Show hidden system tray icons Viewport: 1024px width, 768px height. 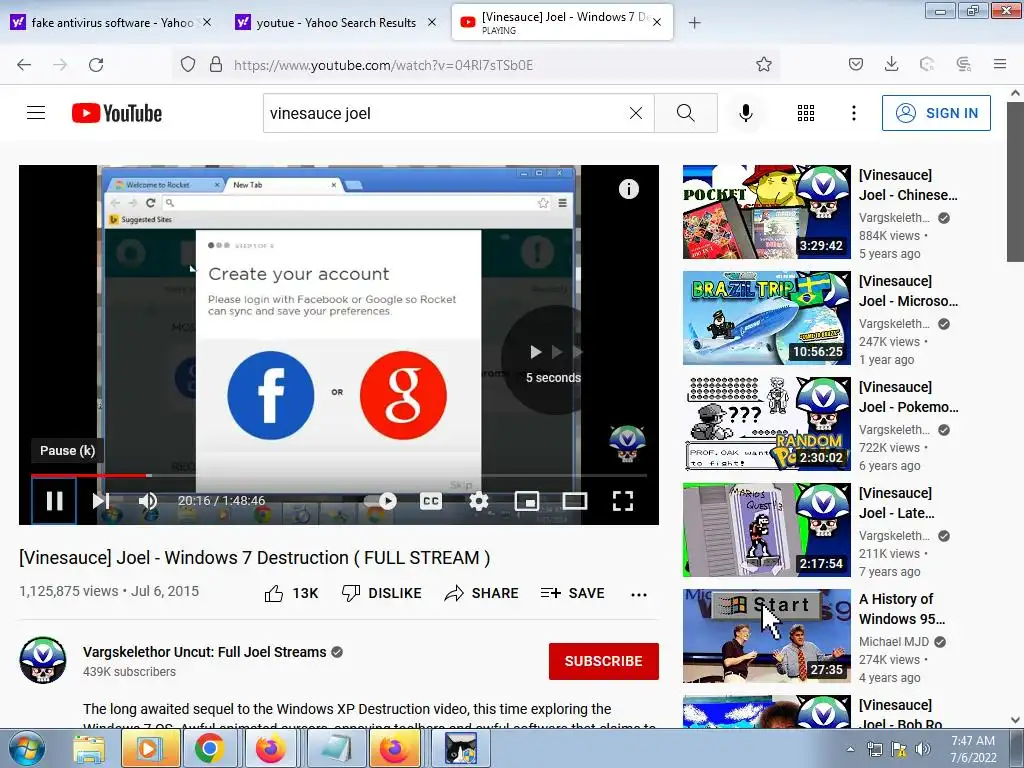pyautogui.click(x=850, y=749)
